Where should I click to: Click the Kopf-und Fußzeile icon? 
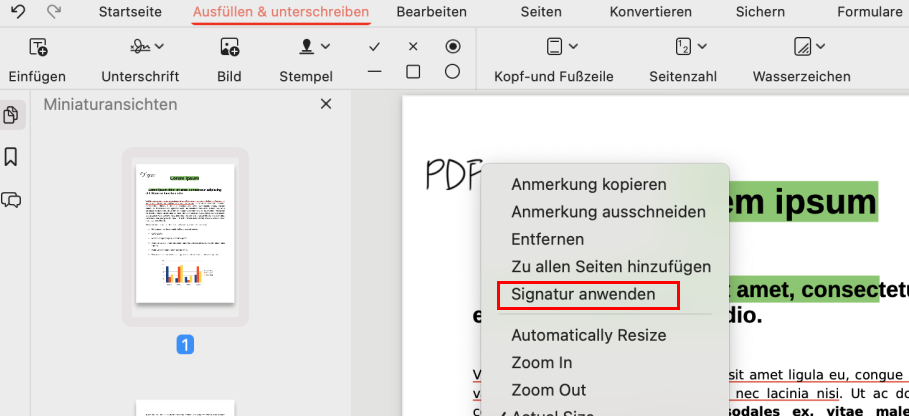pyautogui.click(x=555, y=46)
